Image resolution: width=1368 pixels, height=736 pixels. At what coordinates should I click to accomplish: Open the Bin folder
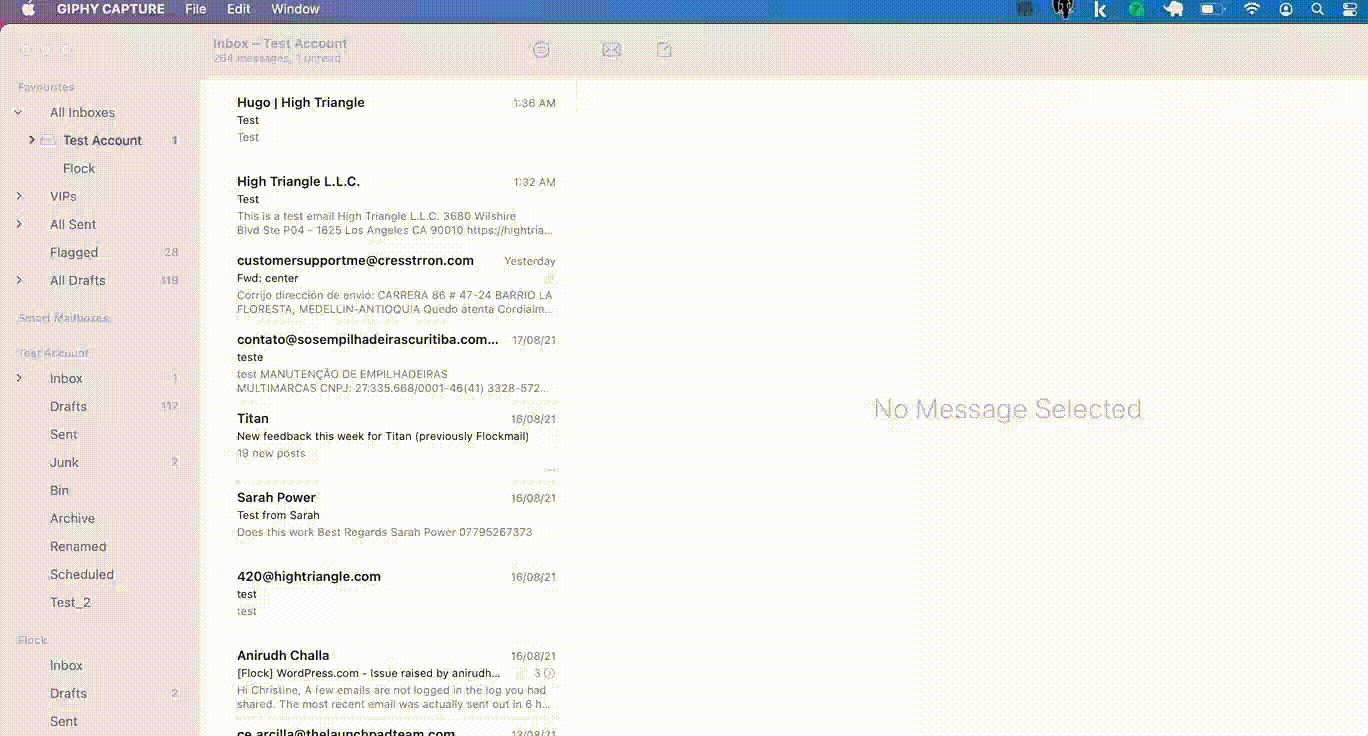coord(60,491)
